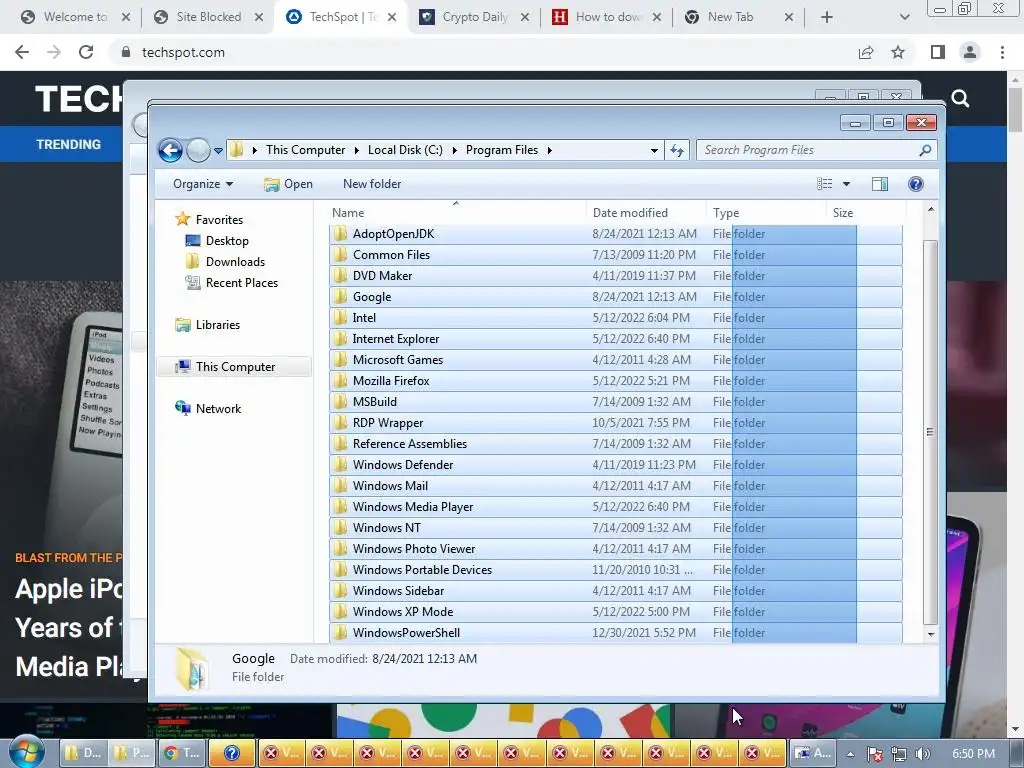The width and height of the screenshot is (1024, 768).
Task: Switch to the Site Blocked Chrome tab
Action: [209, 17]
